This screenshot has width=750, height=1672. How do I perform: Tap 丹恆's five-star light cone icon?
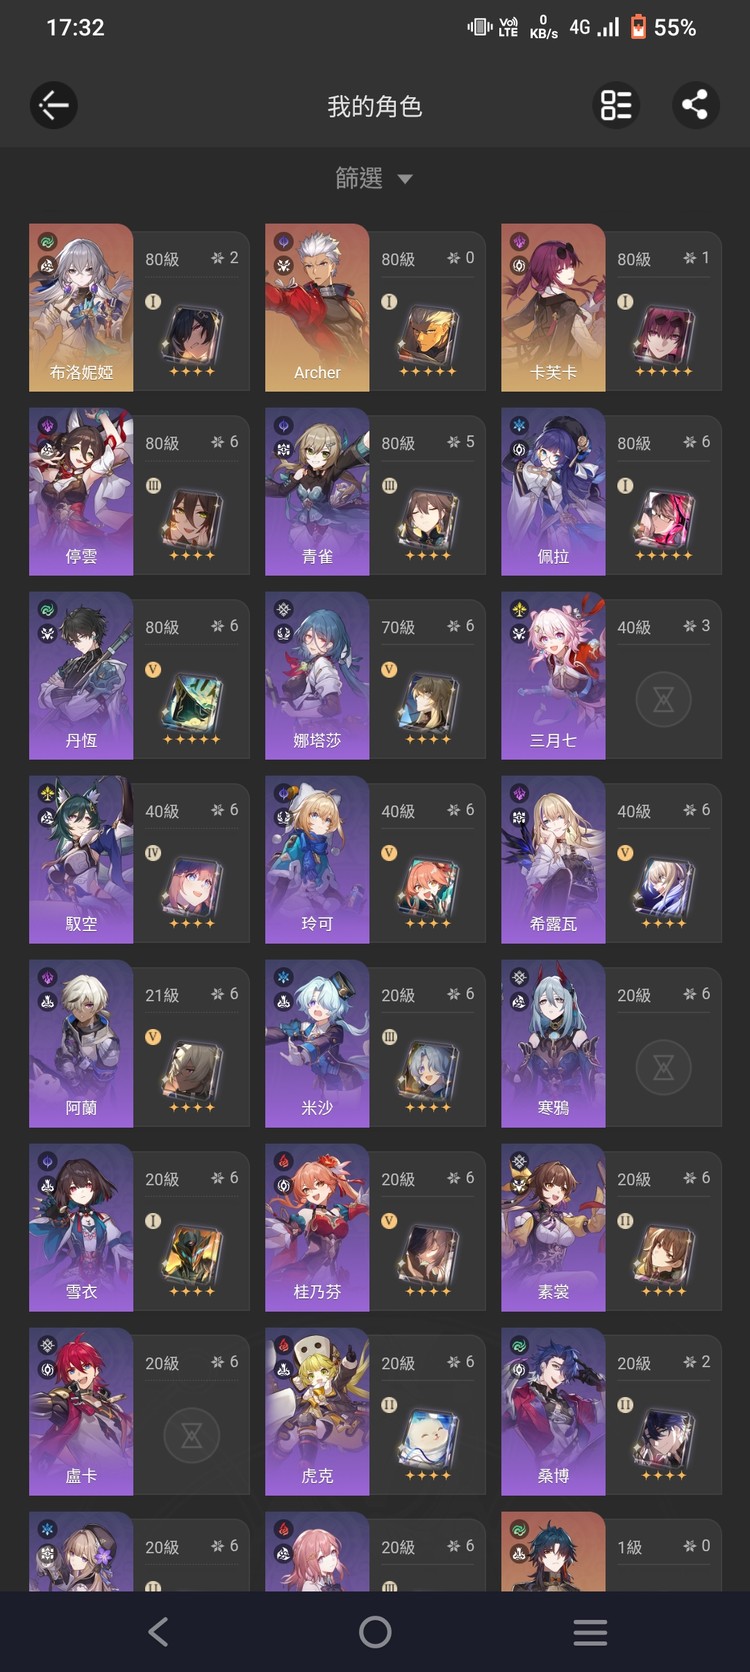[x=192, y=702]
